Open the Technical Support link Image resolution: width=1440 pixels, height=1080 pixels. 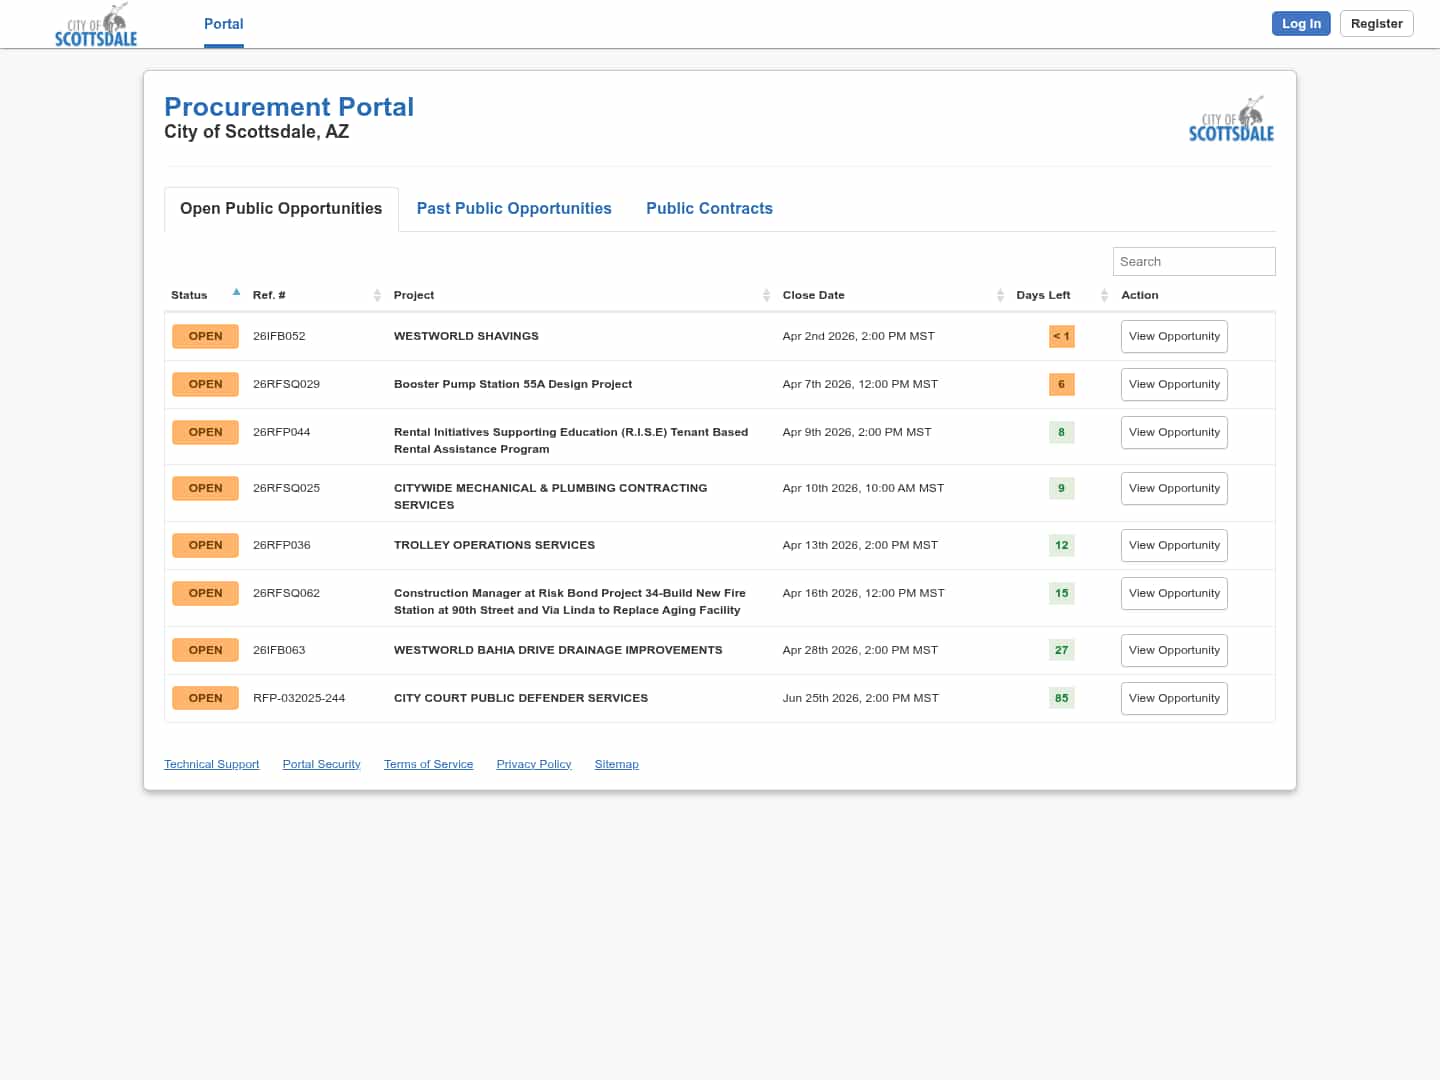pyautogui.click(x=211, y=764)
